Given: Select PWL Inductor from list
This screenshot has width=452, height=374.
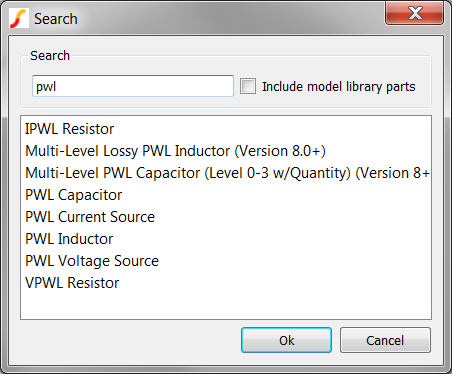Looking at the screenshot, I should (226, 239).
